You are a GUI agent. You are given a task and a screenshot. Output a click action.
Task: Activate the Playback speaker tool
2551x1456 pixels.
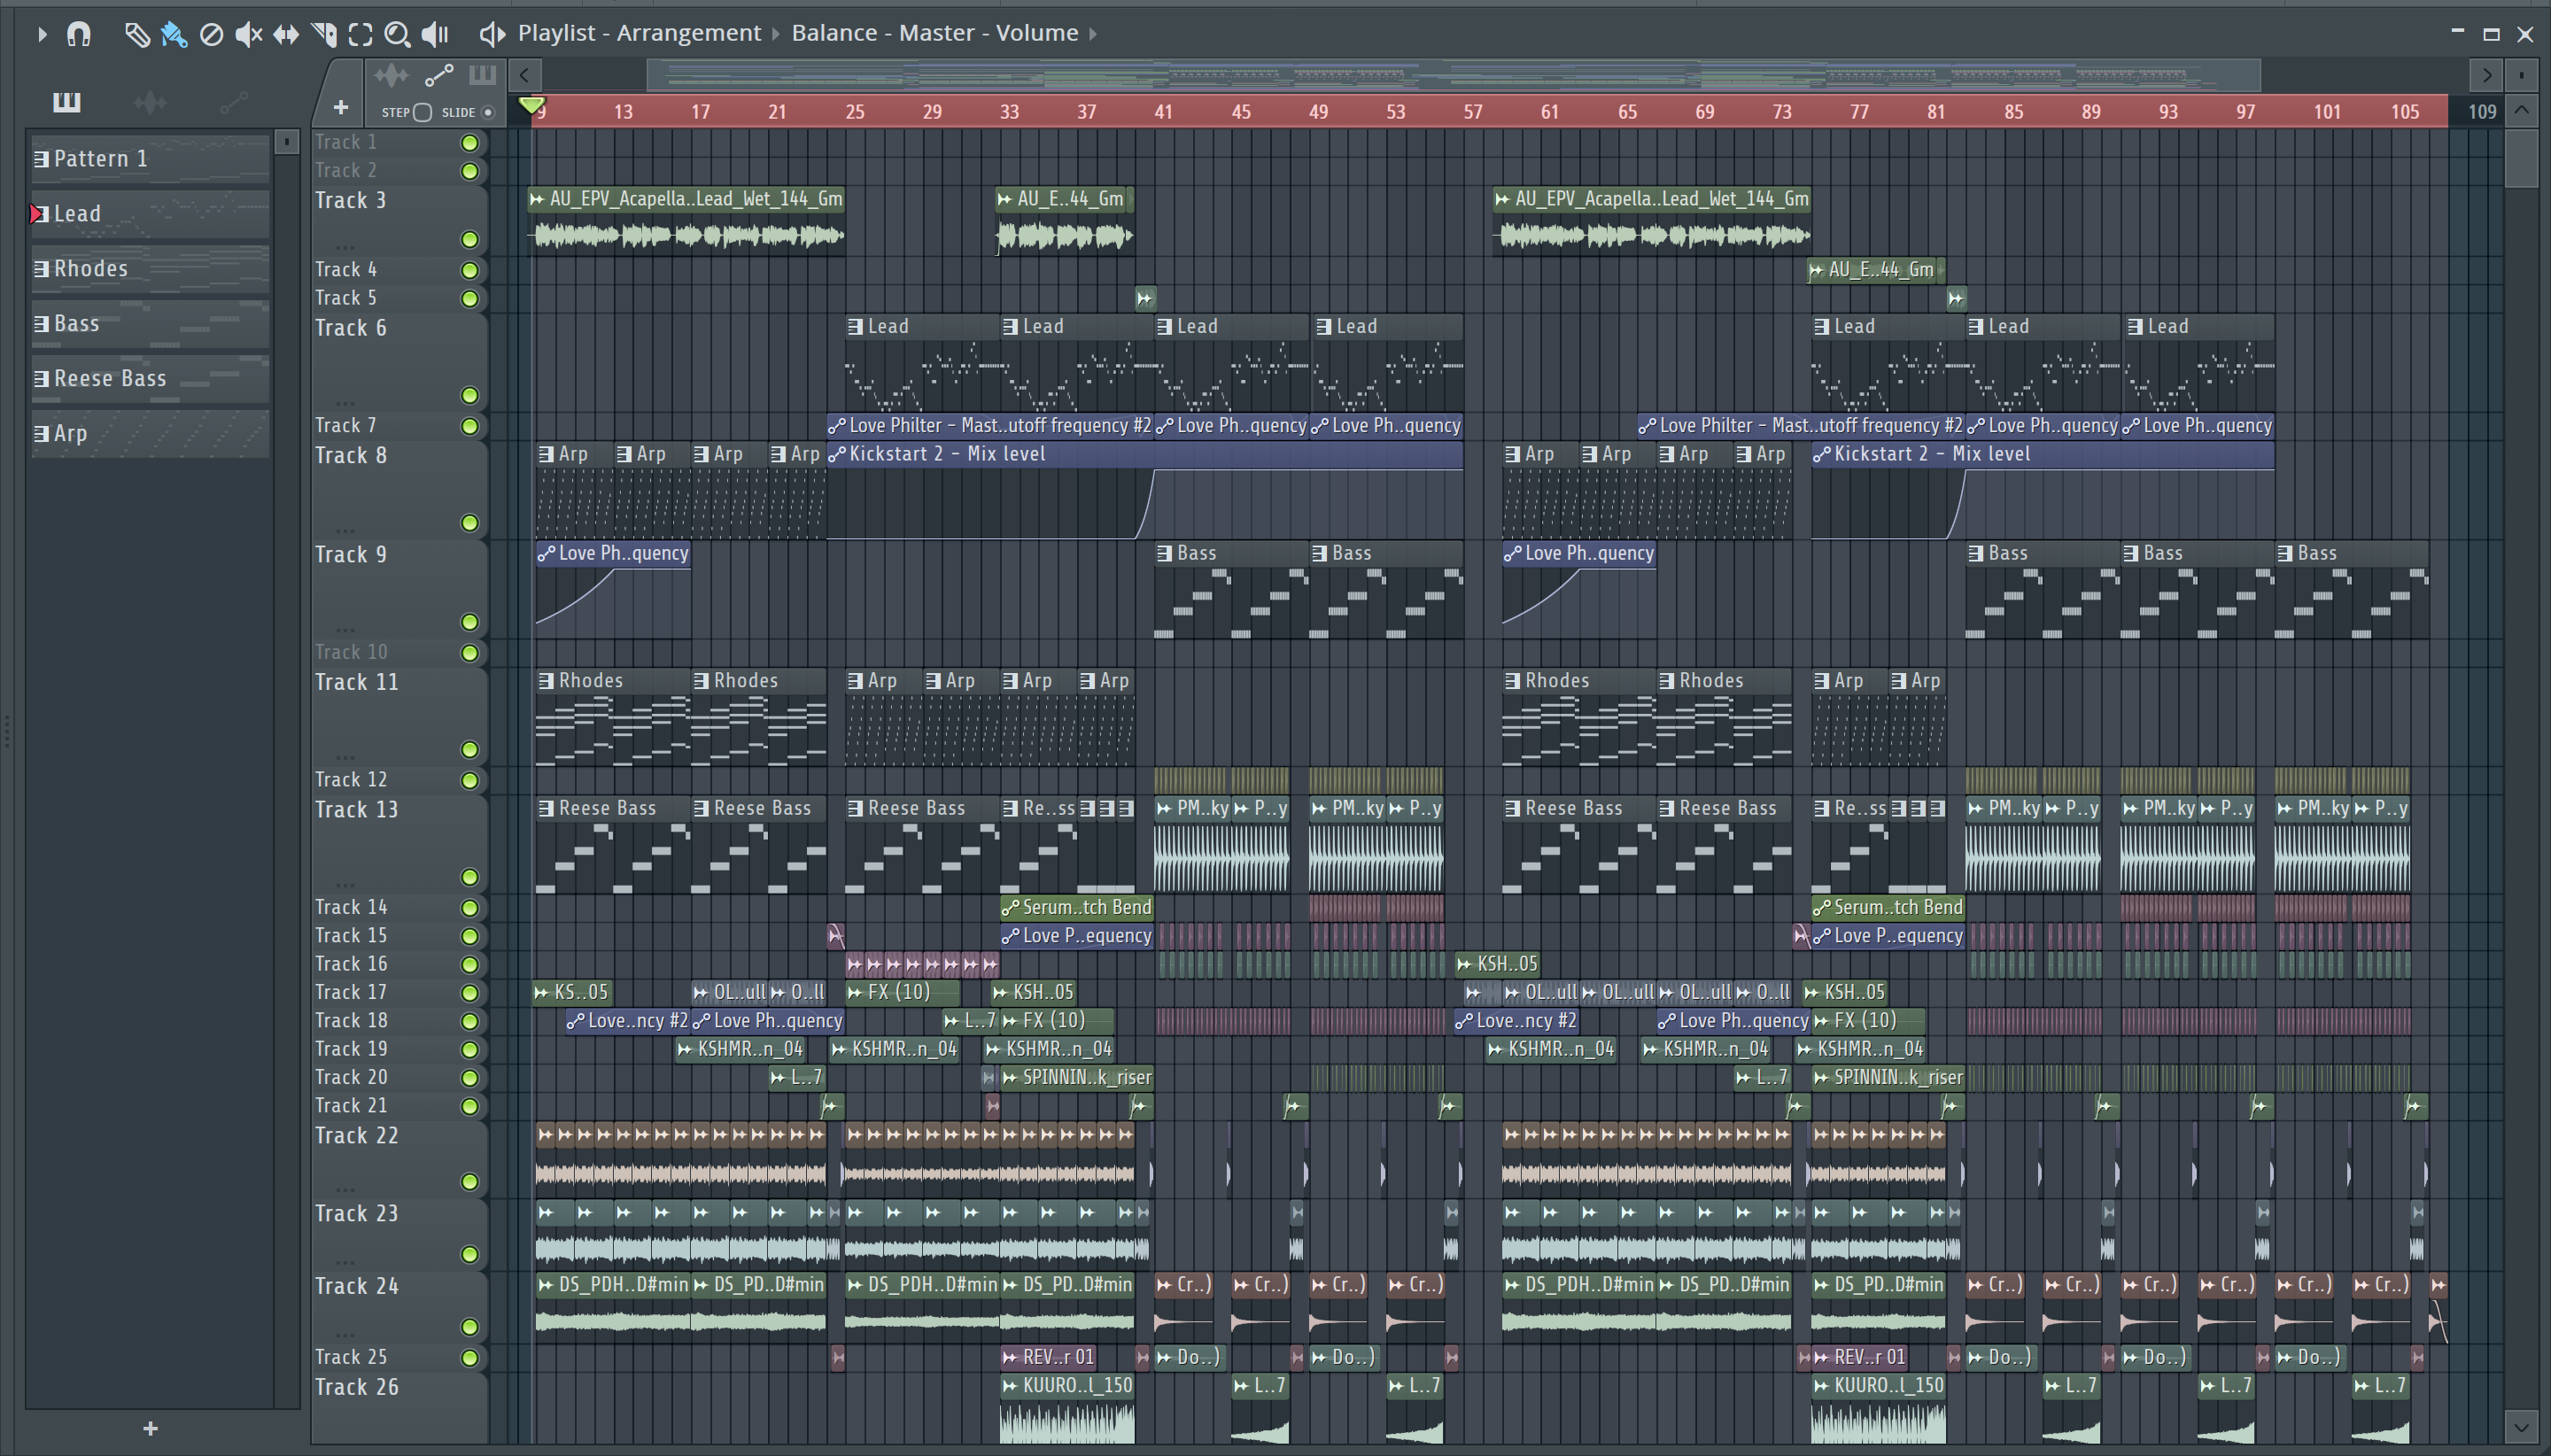pyautogui.click(x=434, y=34)
